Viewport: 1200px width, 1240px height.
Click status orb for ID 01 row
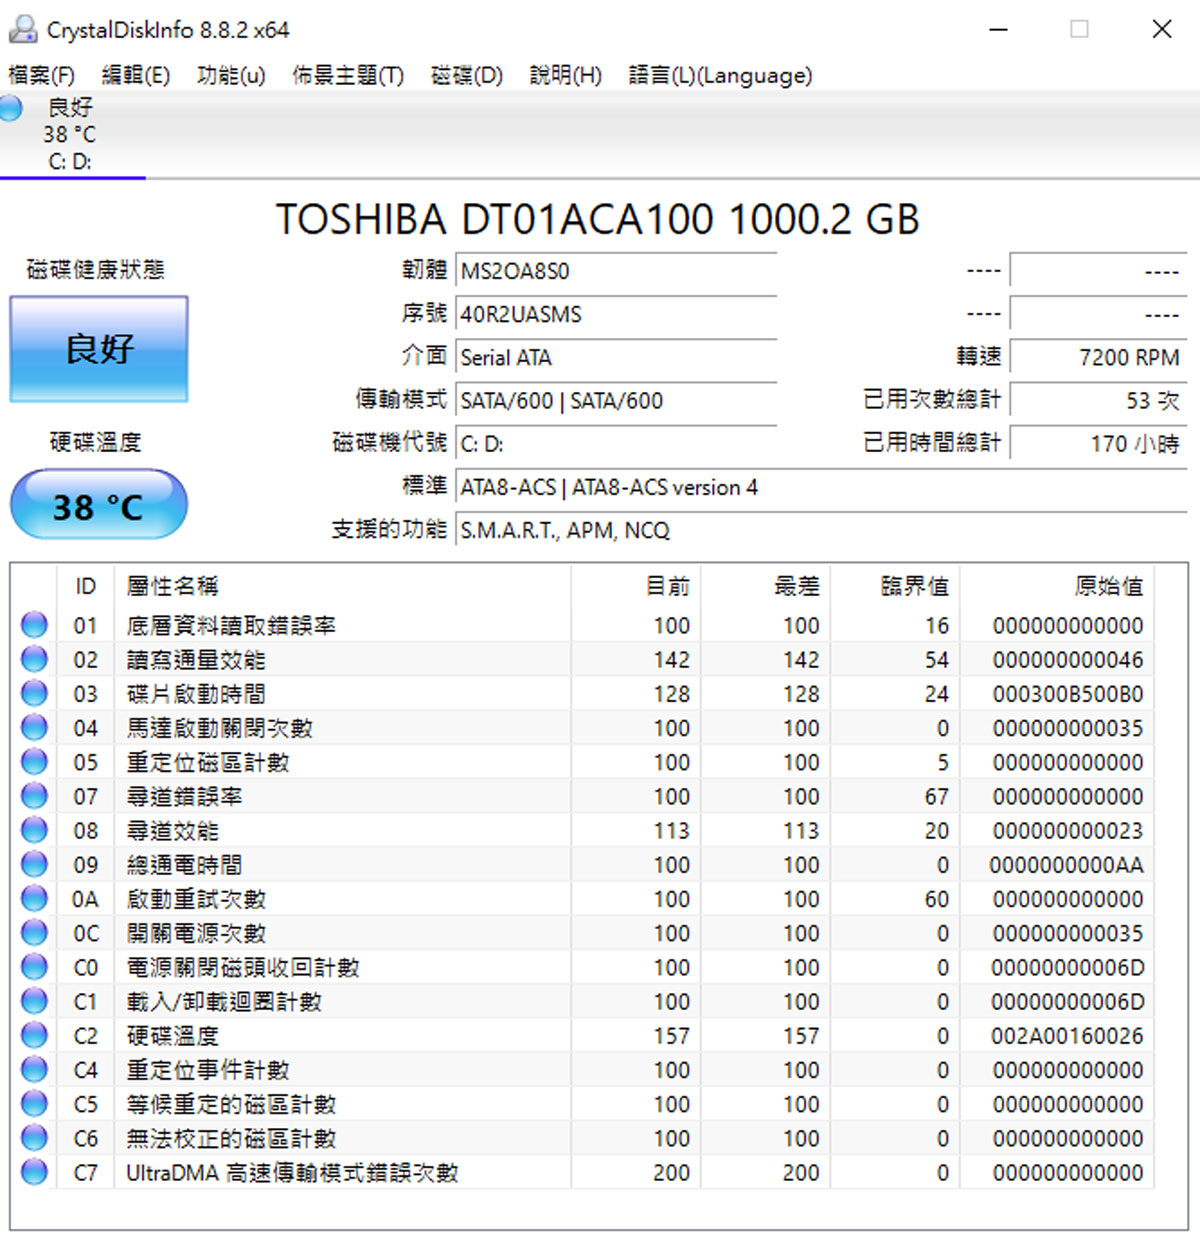point(34,625)
